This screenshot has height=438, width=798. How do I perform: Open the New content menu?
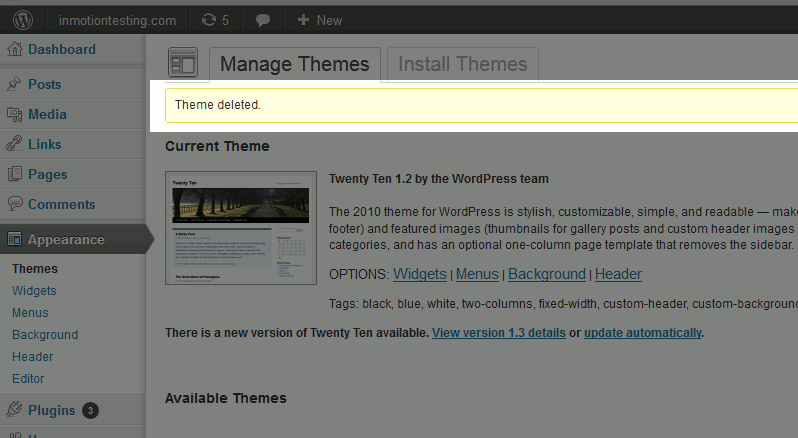[320, 20]
